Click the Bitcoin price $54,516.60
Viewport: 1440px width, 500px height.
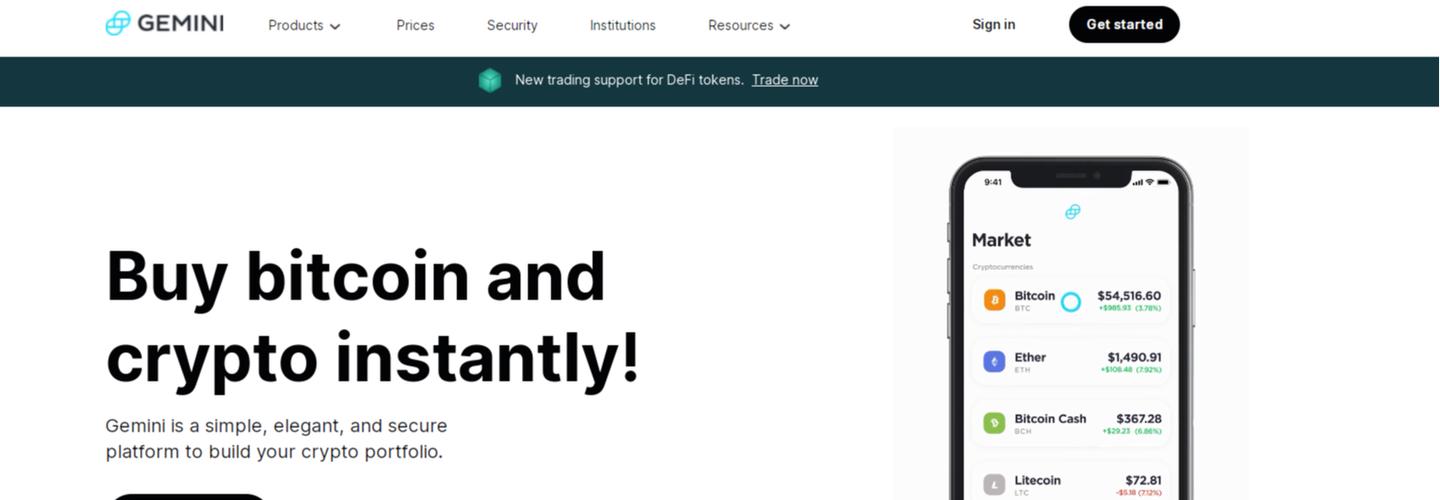click(1129, 296)
